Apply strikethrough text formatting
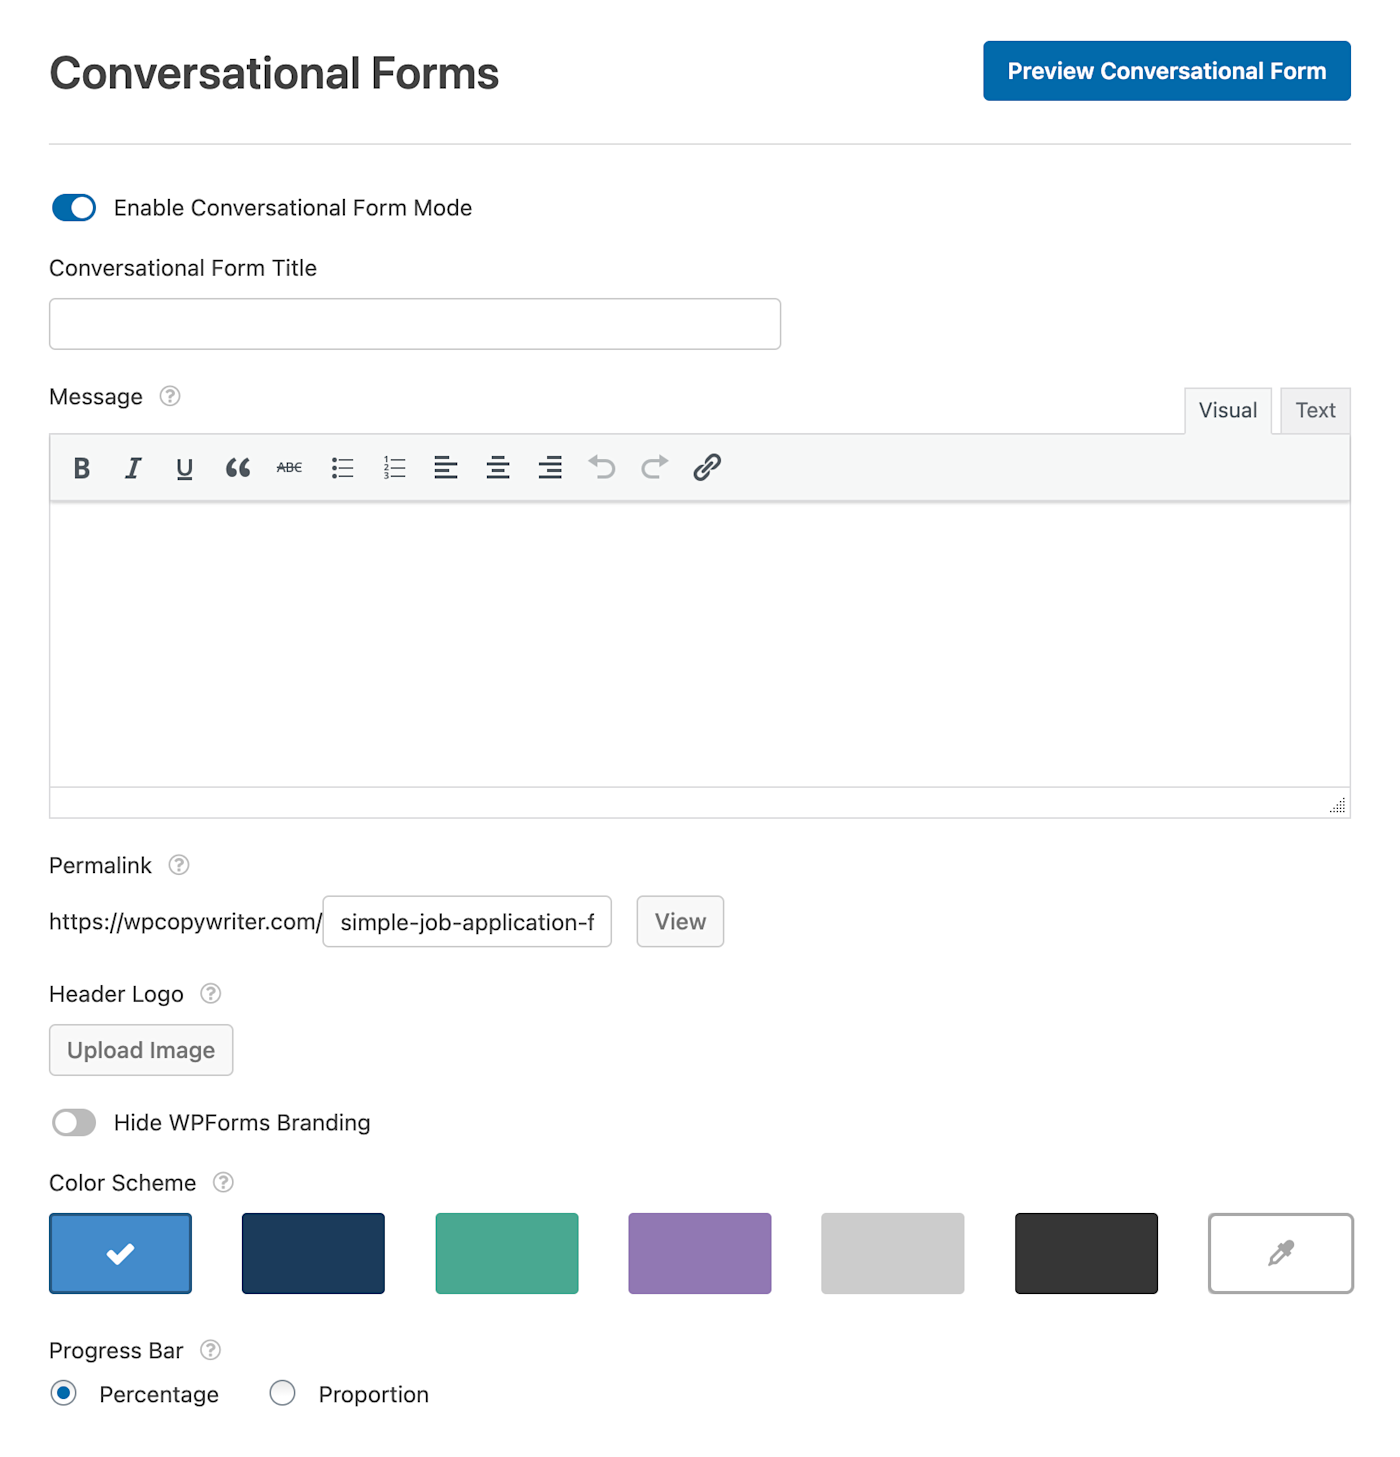This screenshot has width=1400, height=1457. click(x=289, y=468)
